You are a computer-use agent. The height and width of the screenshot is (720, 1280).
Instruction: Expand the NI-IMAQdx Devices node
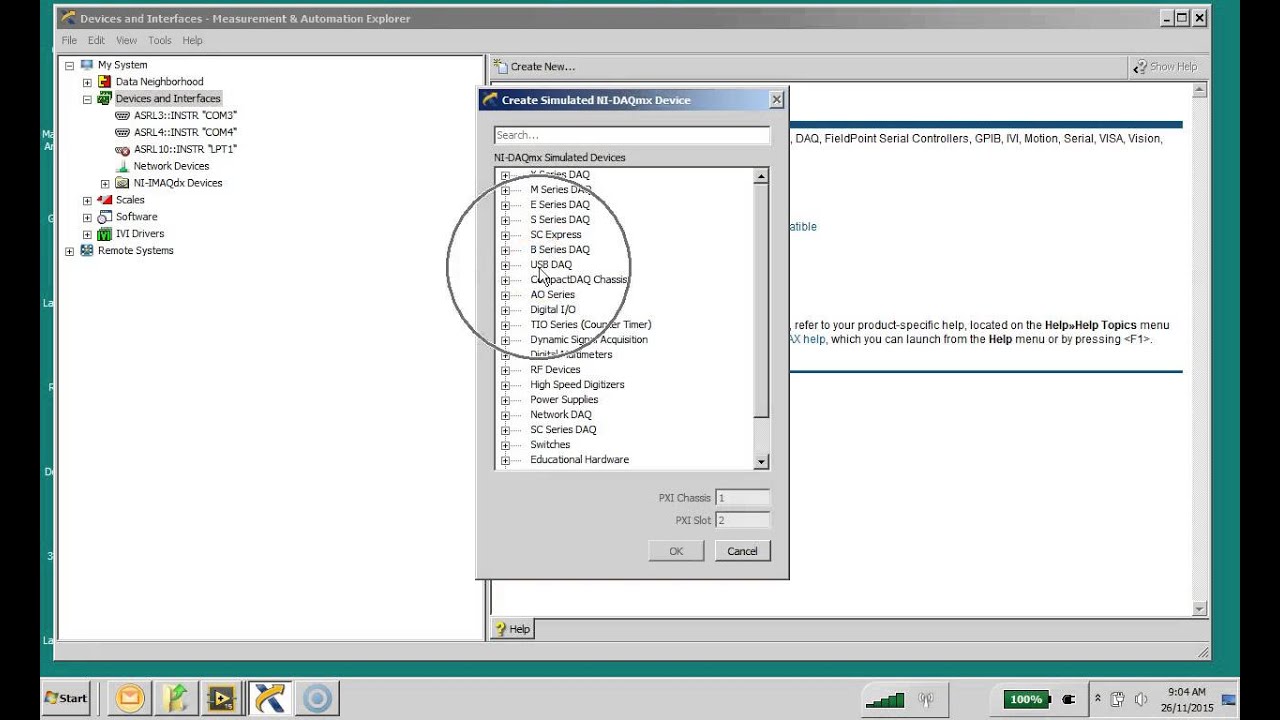(105, 184)
